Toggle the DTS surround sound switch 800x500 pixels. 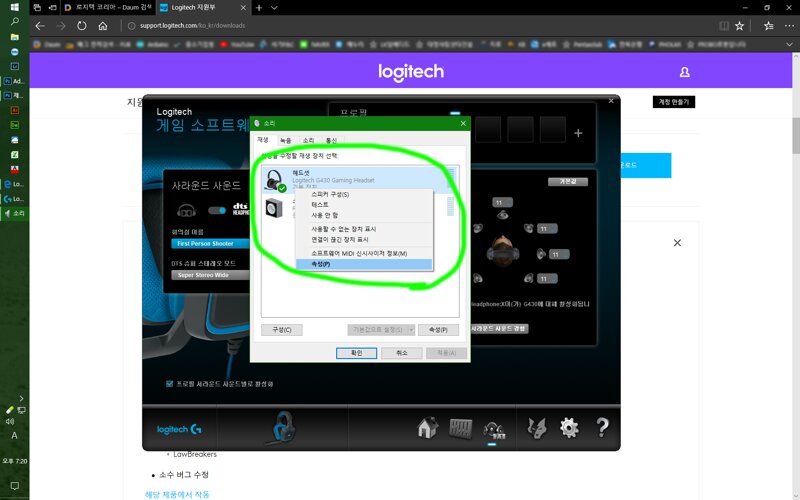click(217, 210)
